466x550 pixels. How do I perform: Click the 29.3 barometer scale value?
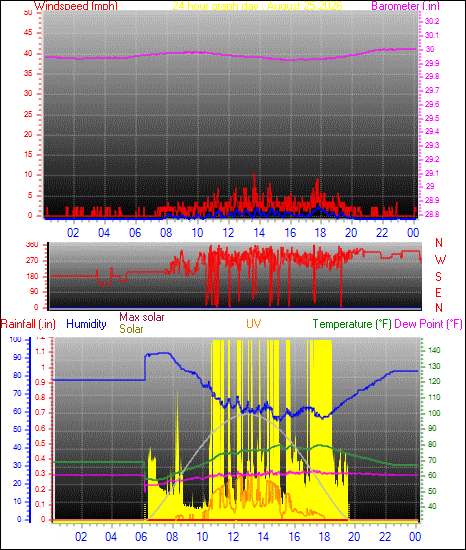(432, 145)
